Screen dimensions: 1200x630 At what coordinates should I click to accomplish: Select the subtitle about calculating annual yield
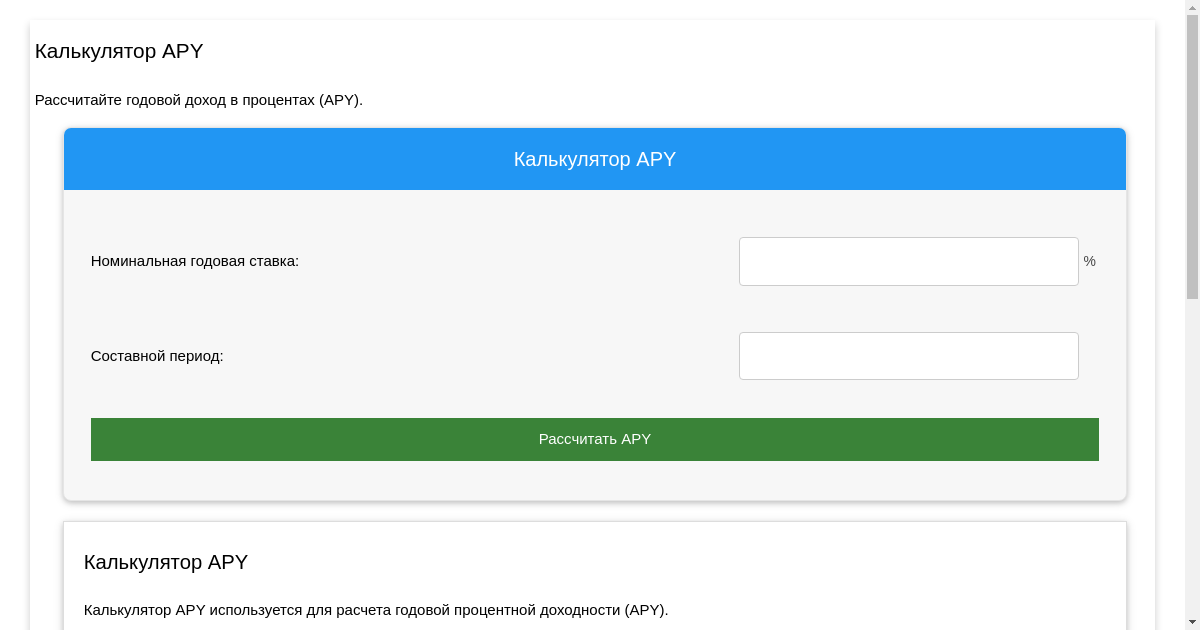click(x=199, y=99)
